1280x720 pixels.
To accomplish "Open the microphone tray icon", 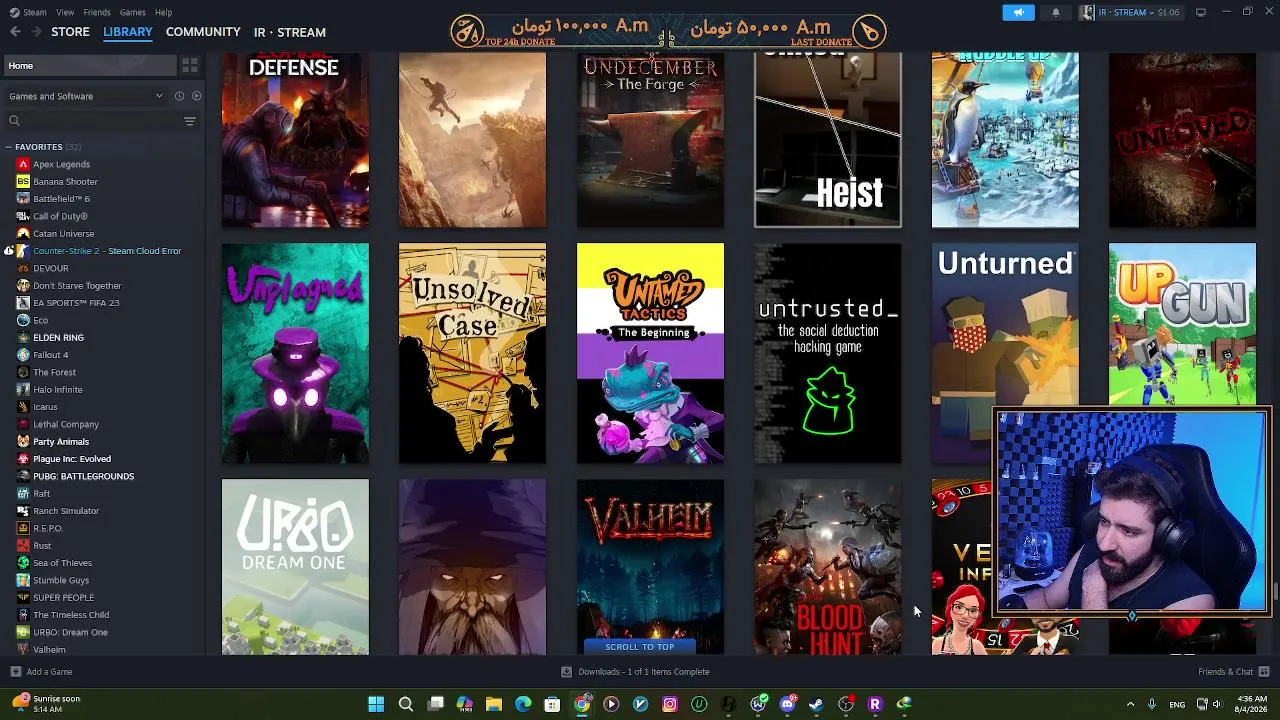I will [x=1151, y=704].
